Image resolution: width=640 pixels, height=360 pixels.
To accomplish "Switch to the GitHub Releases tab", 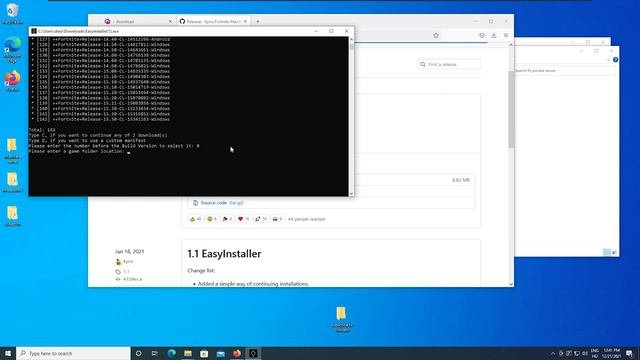I will [213, 21].
